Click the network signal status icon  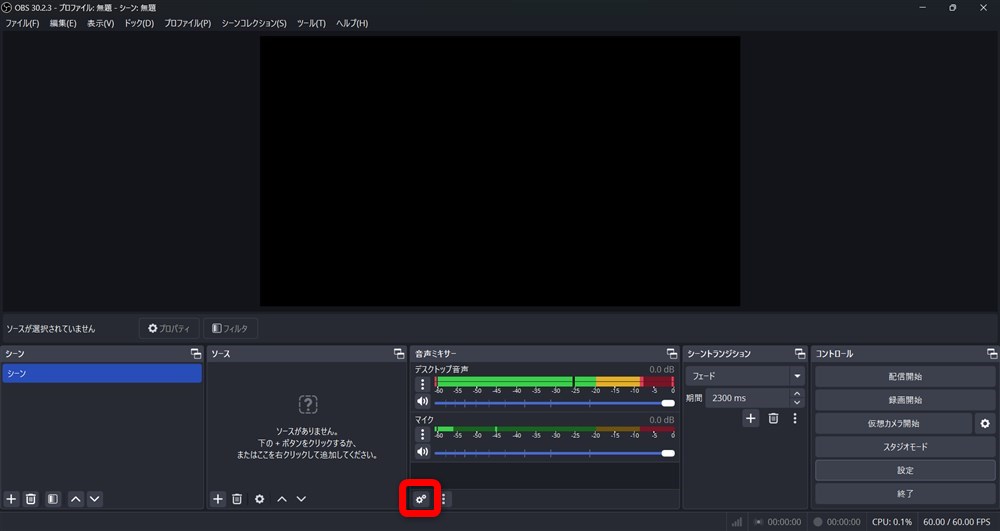(x=737, y=522)
